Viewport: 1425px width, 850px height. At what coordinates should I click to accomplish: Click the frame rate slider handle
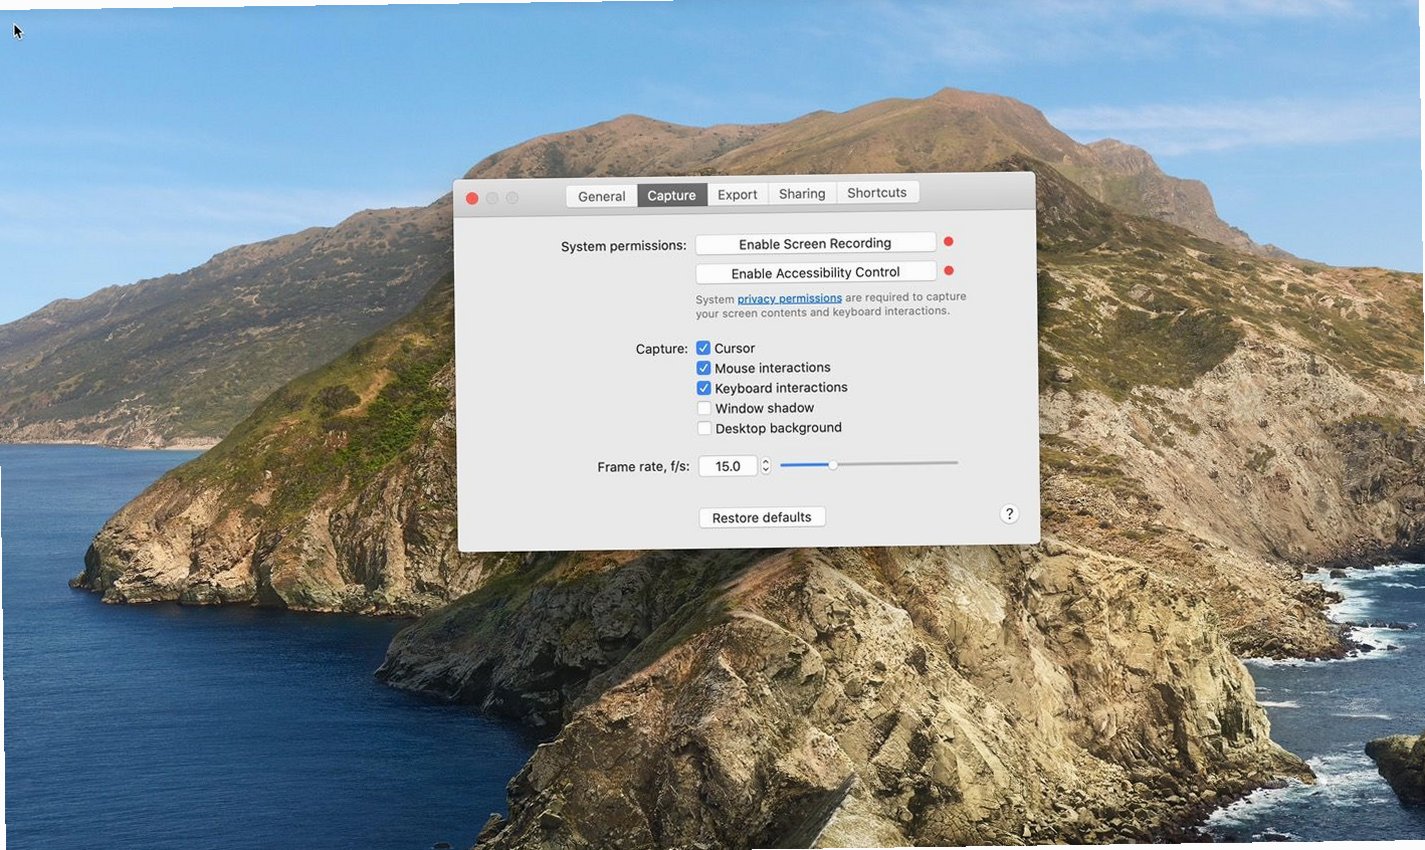click(x=833, y=464)
